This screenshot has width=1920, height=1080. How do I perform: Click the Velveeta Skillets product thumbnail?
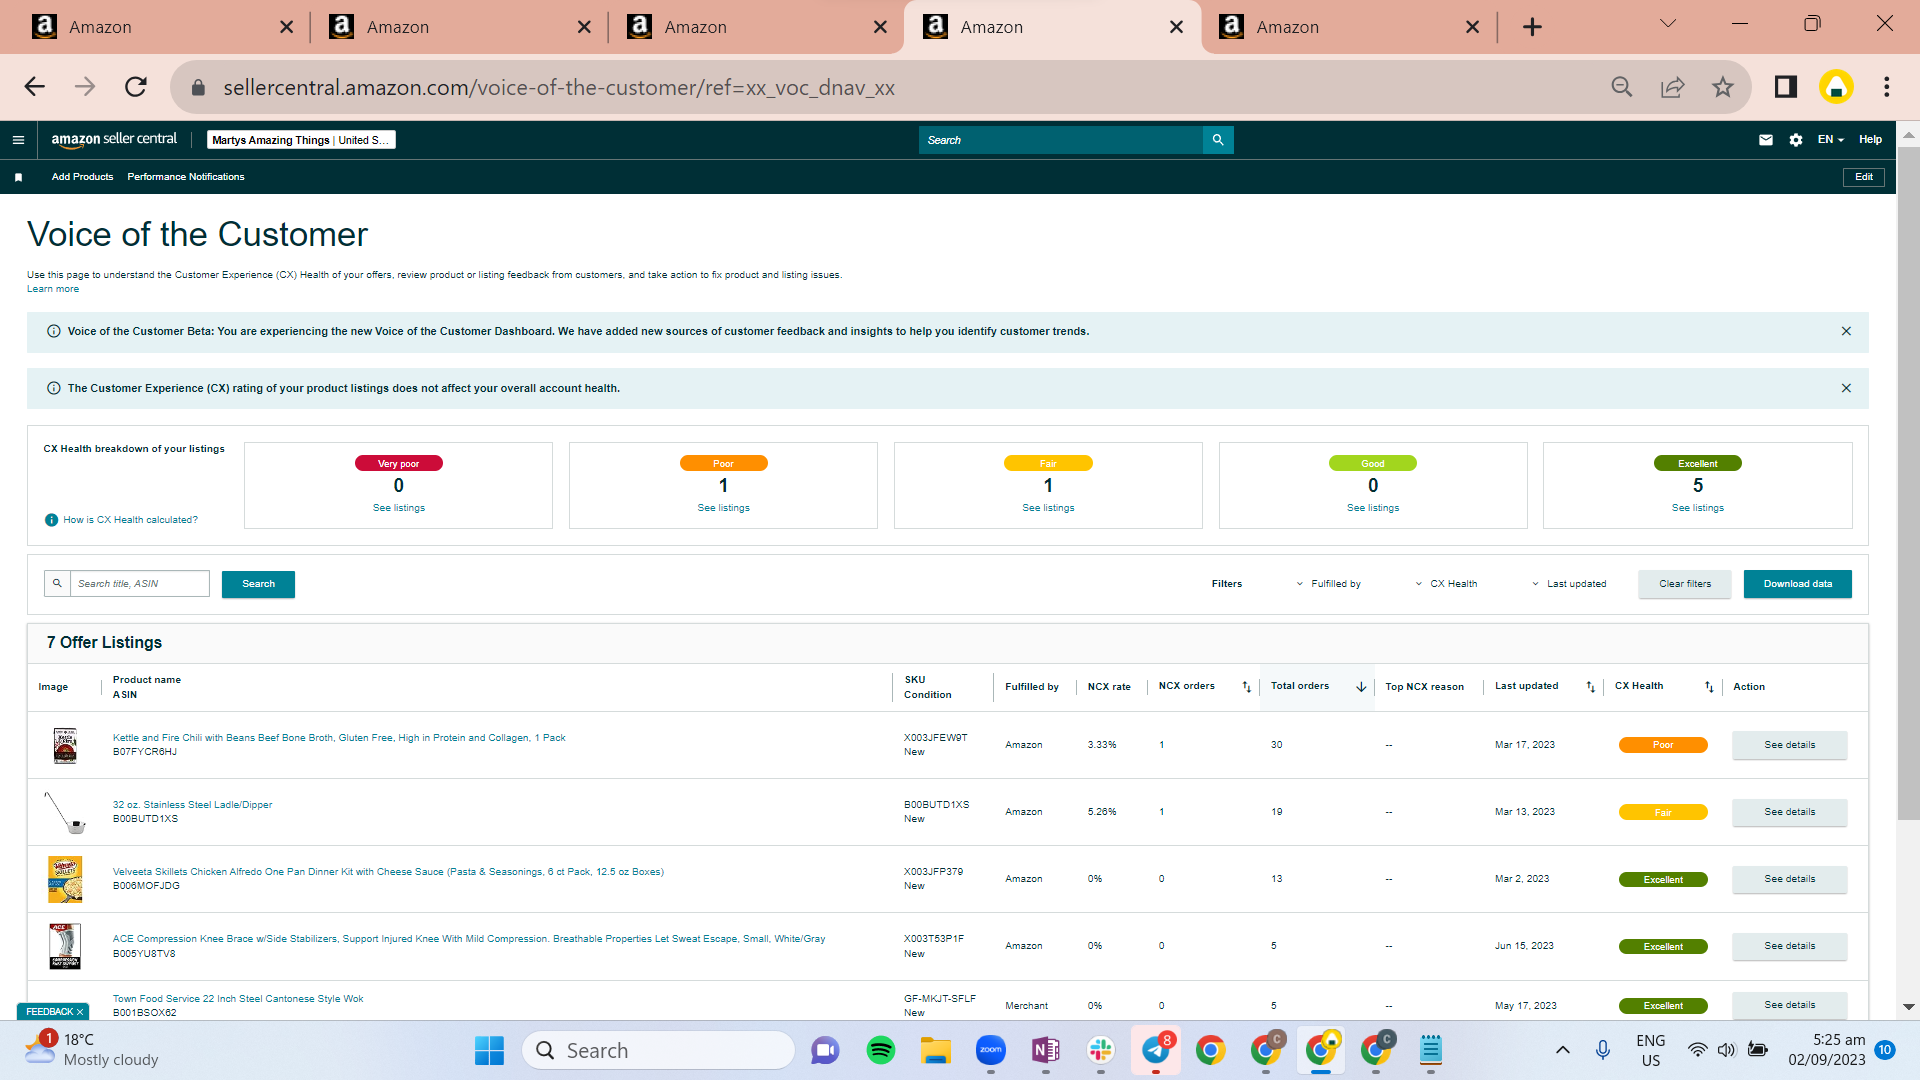point(65,880)
